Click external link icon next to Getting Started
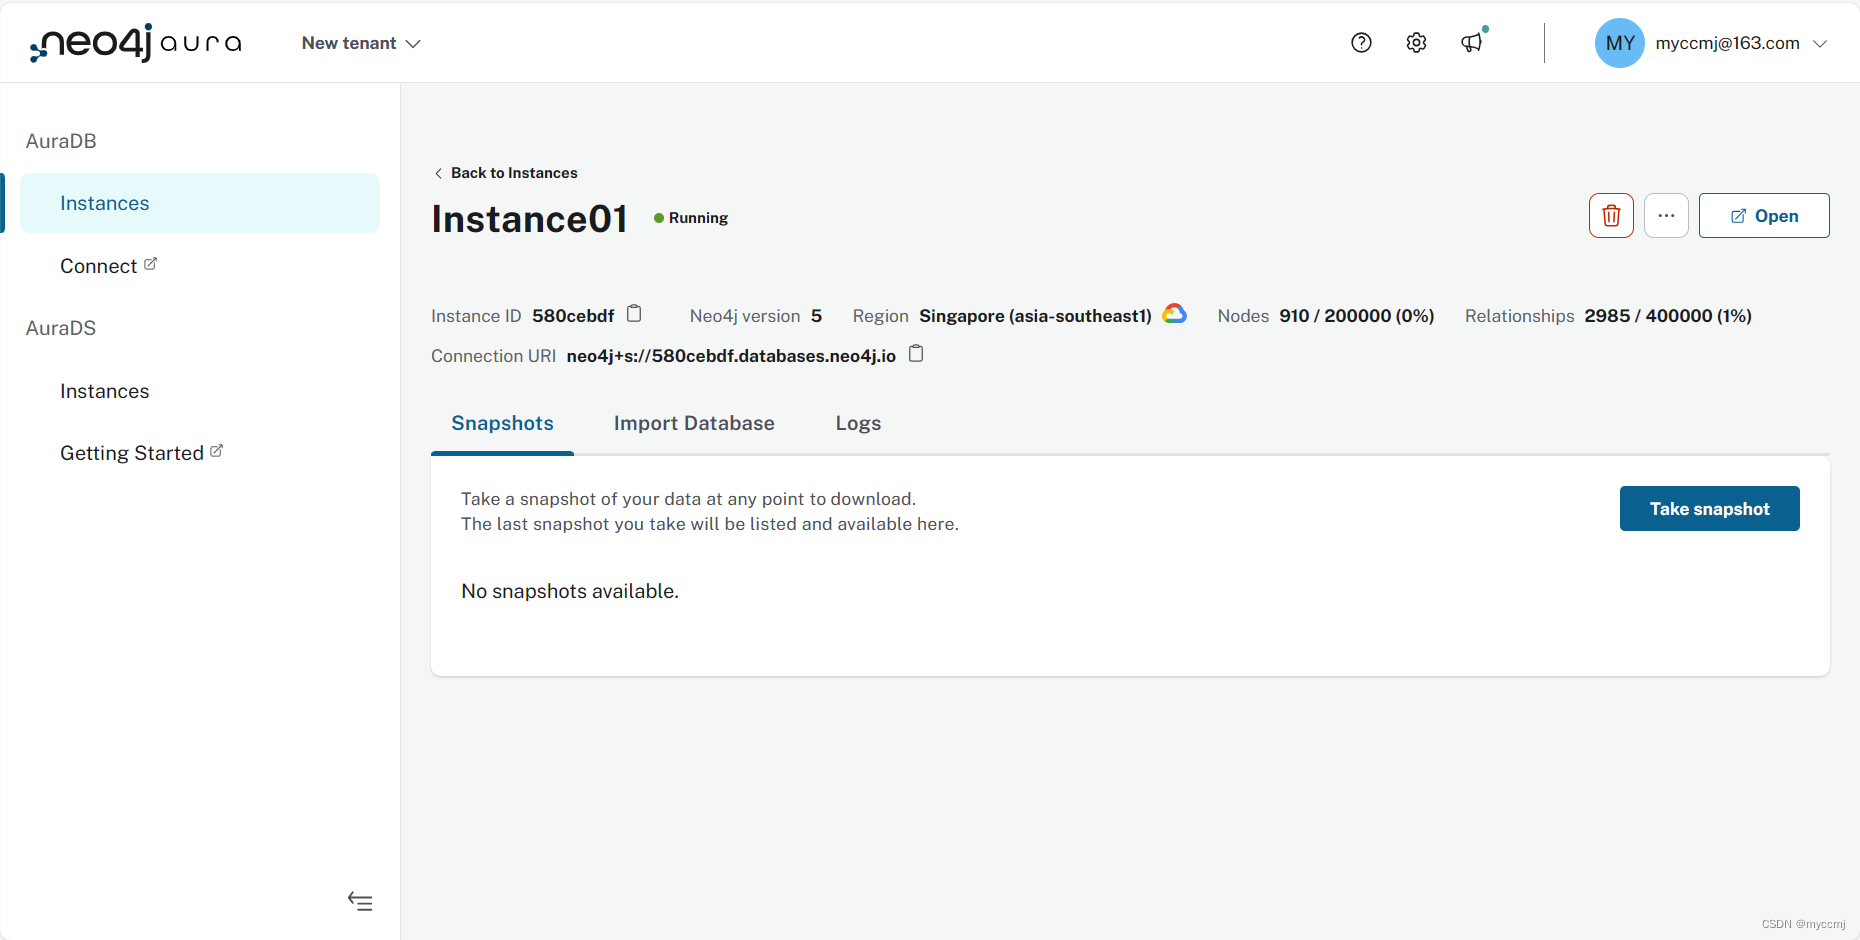This screenshot has height=940, width=1860. pos(216,451)
